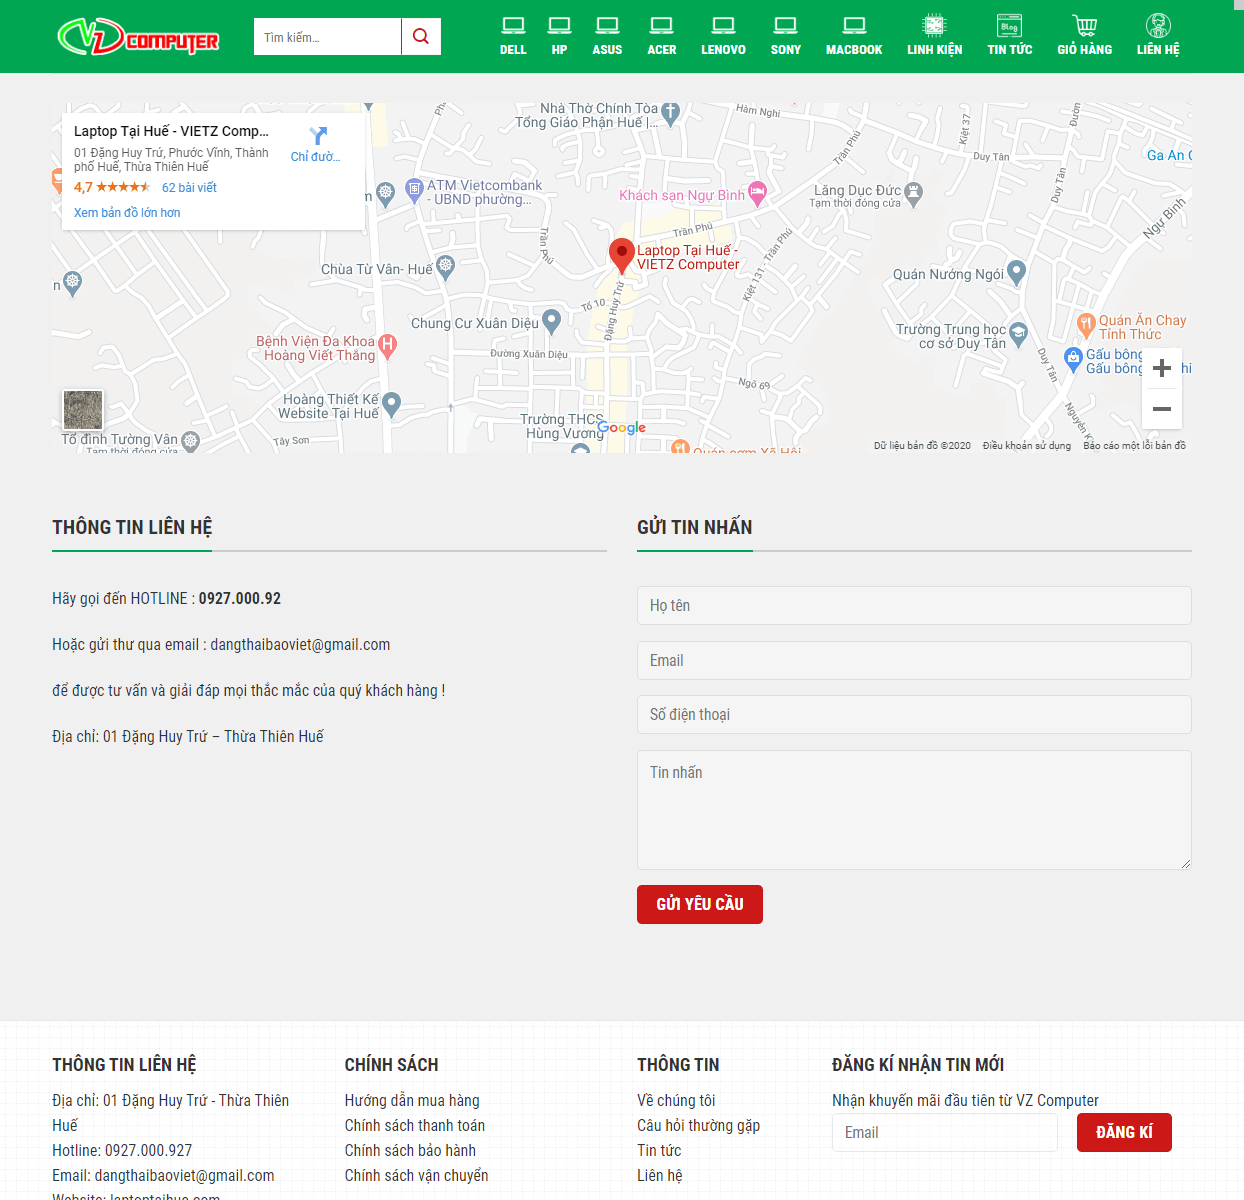Open the footer Tin tức link
This screenshot has height=1200, width=1244.
point(659,1151)
